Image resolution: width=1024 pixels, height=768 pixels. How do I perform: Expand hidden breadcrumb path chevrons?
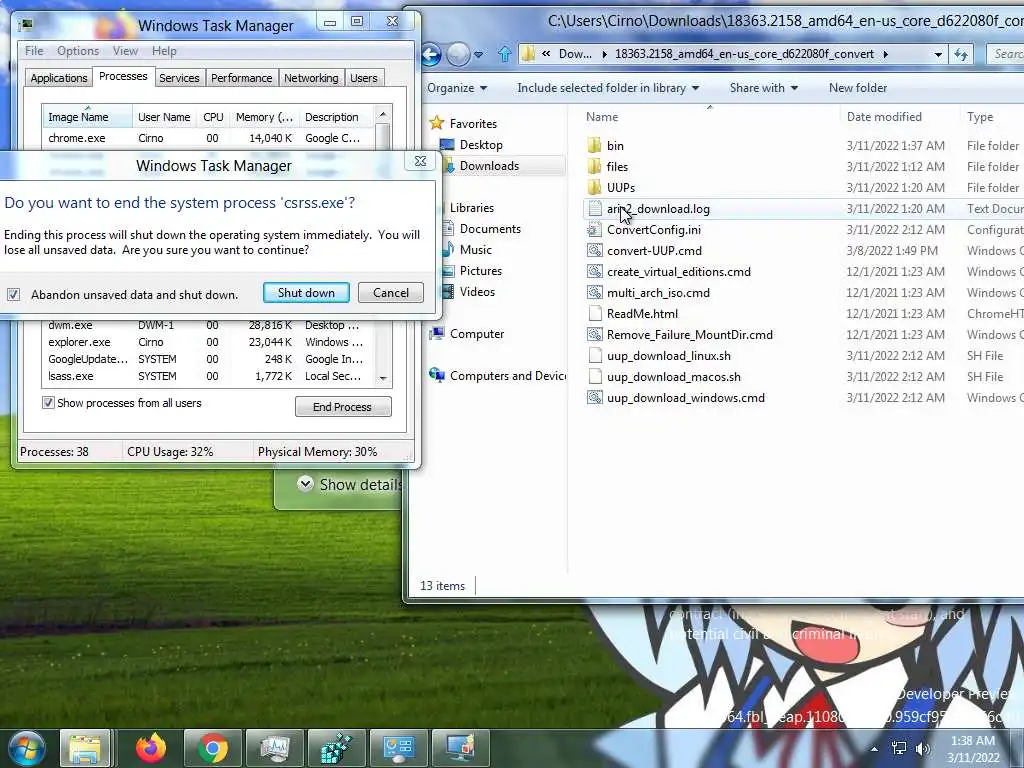coord(545,54)
